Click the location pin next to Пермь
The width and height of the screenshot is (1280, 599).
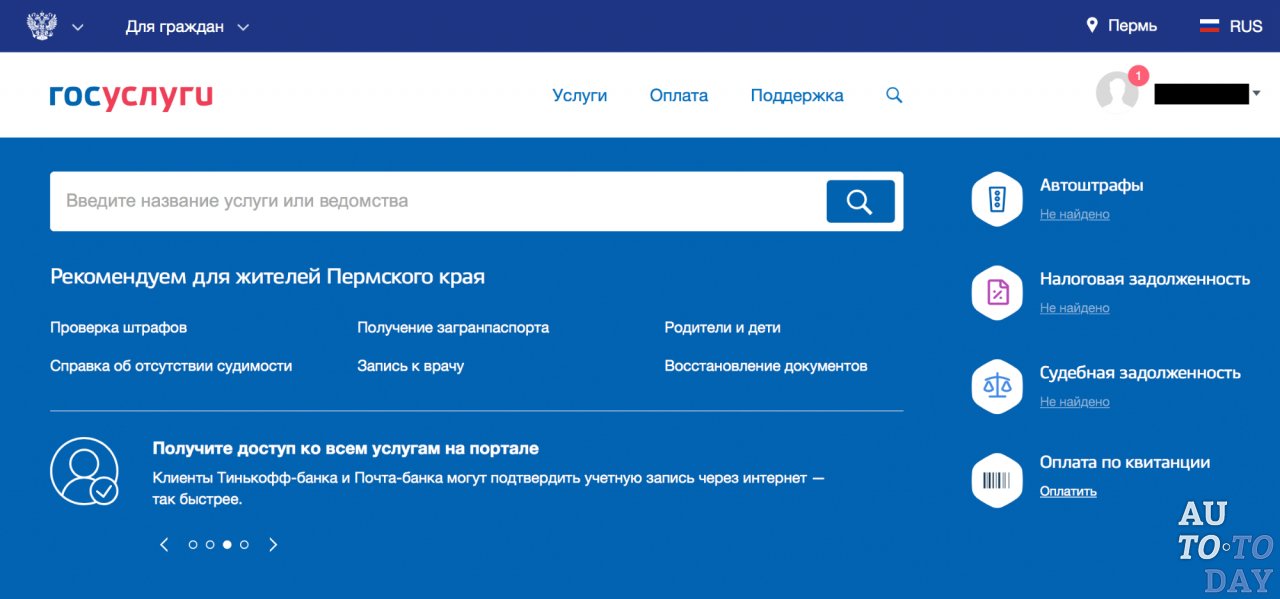tap(1092, 25)
